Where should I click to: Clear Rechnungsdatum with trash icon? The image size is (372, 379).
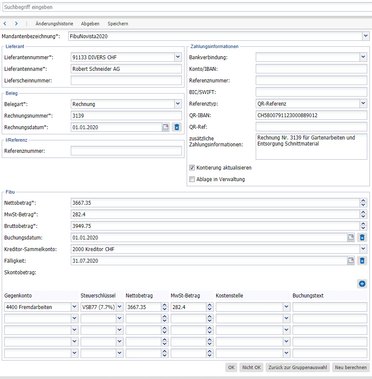177,127
